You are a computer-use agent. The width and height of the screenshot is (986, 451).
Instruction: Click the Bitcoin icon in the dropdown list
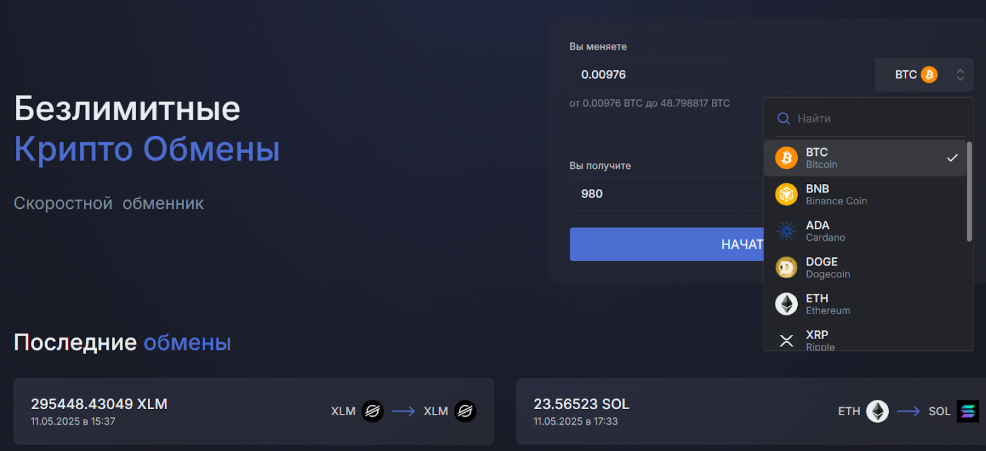786,158
